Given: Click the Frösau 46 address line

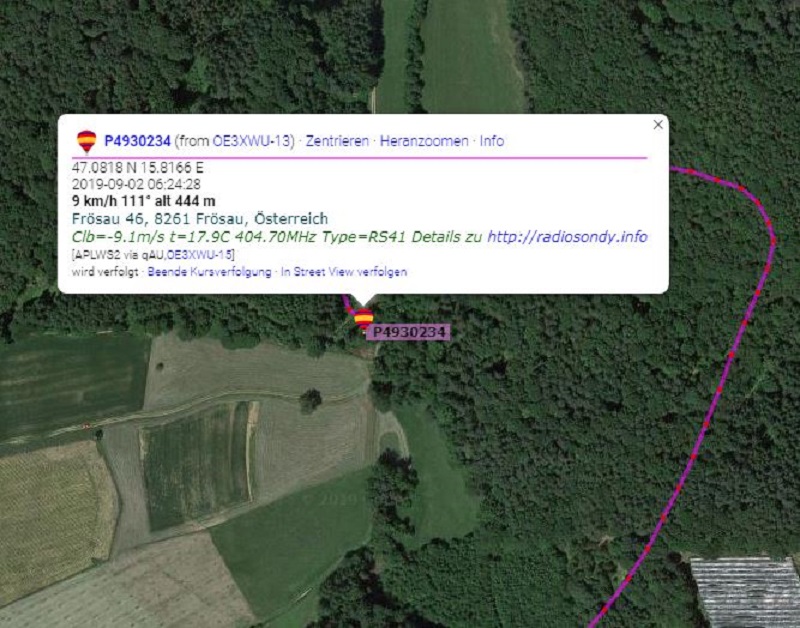Looking at the screenshot, I should pyautogui.click(x=200, y=219).
